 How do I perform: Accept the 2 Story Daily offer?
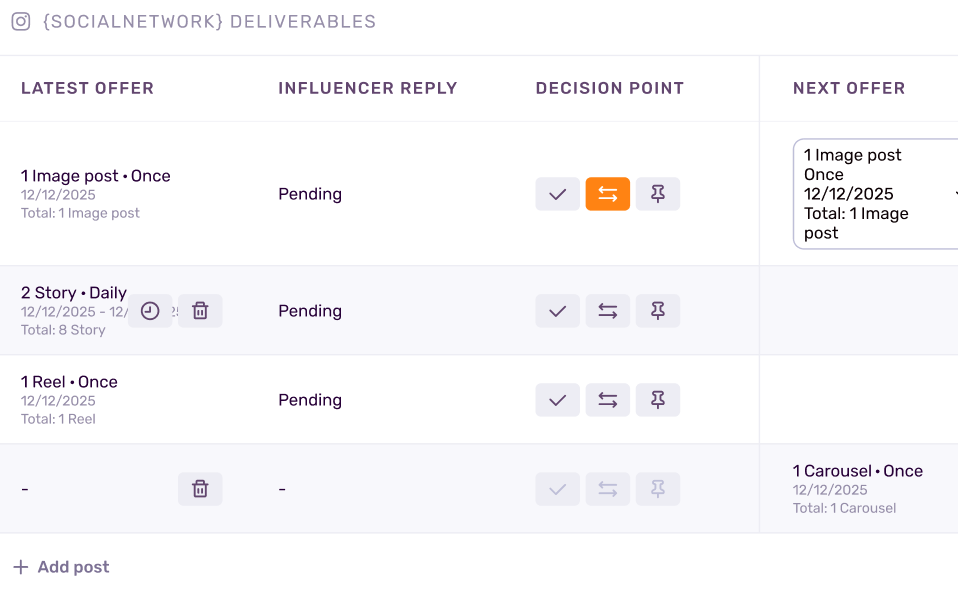[558, 311]
